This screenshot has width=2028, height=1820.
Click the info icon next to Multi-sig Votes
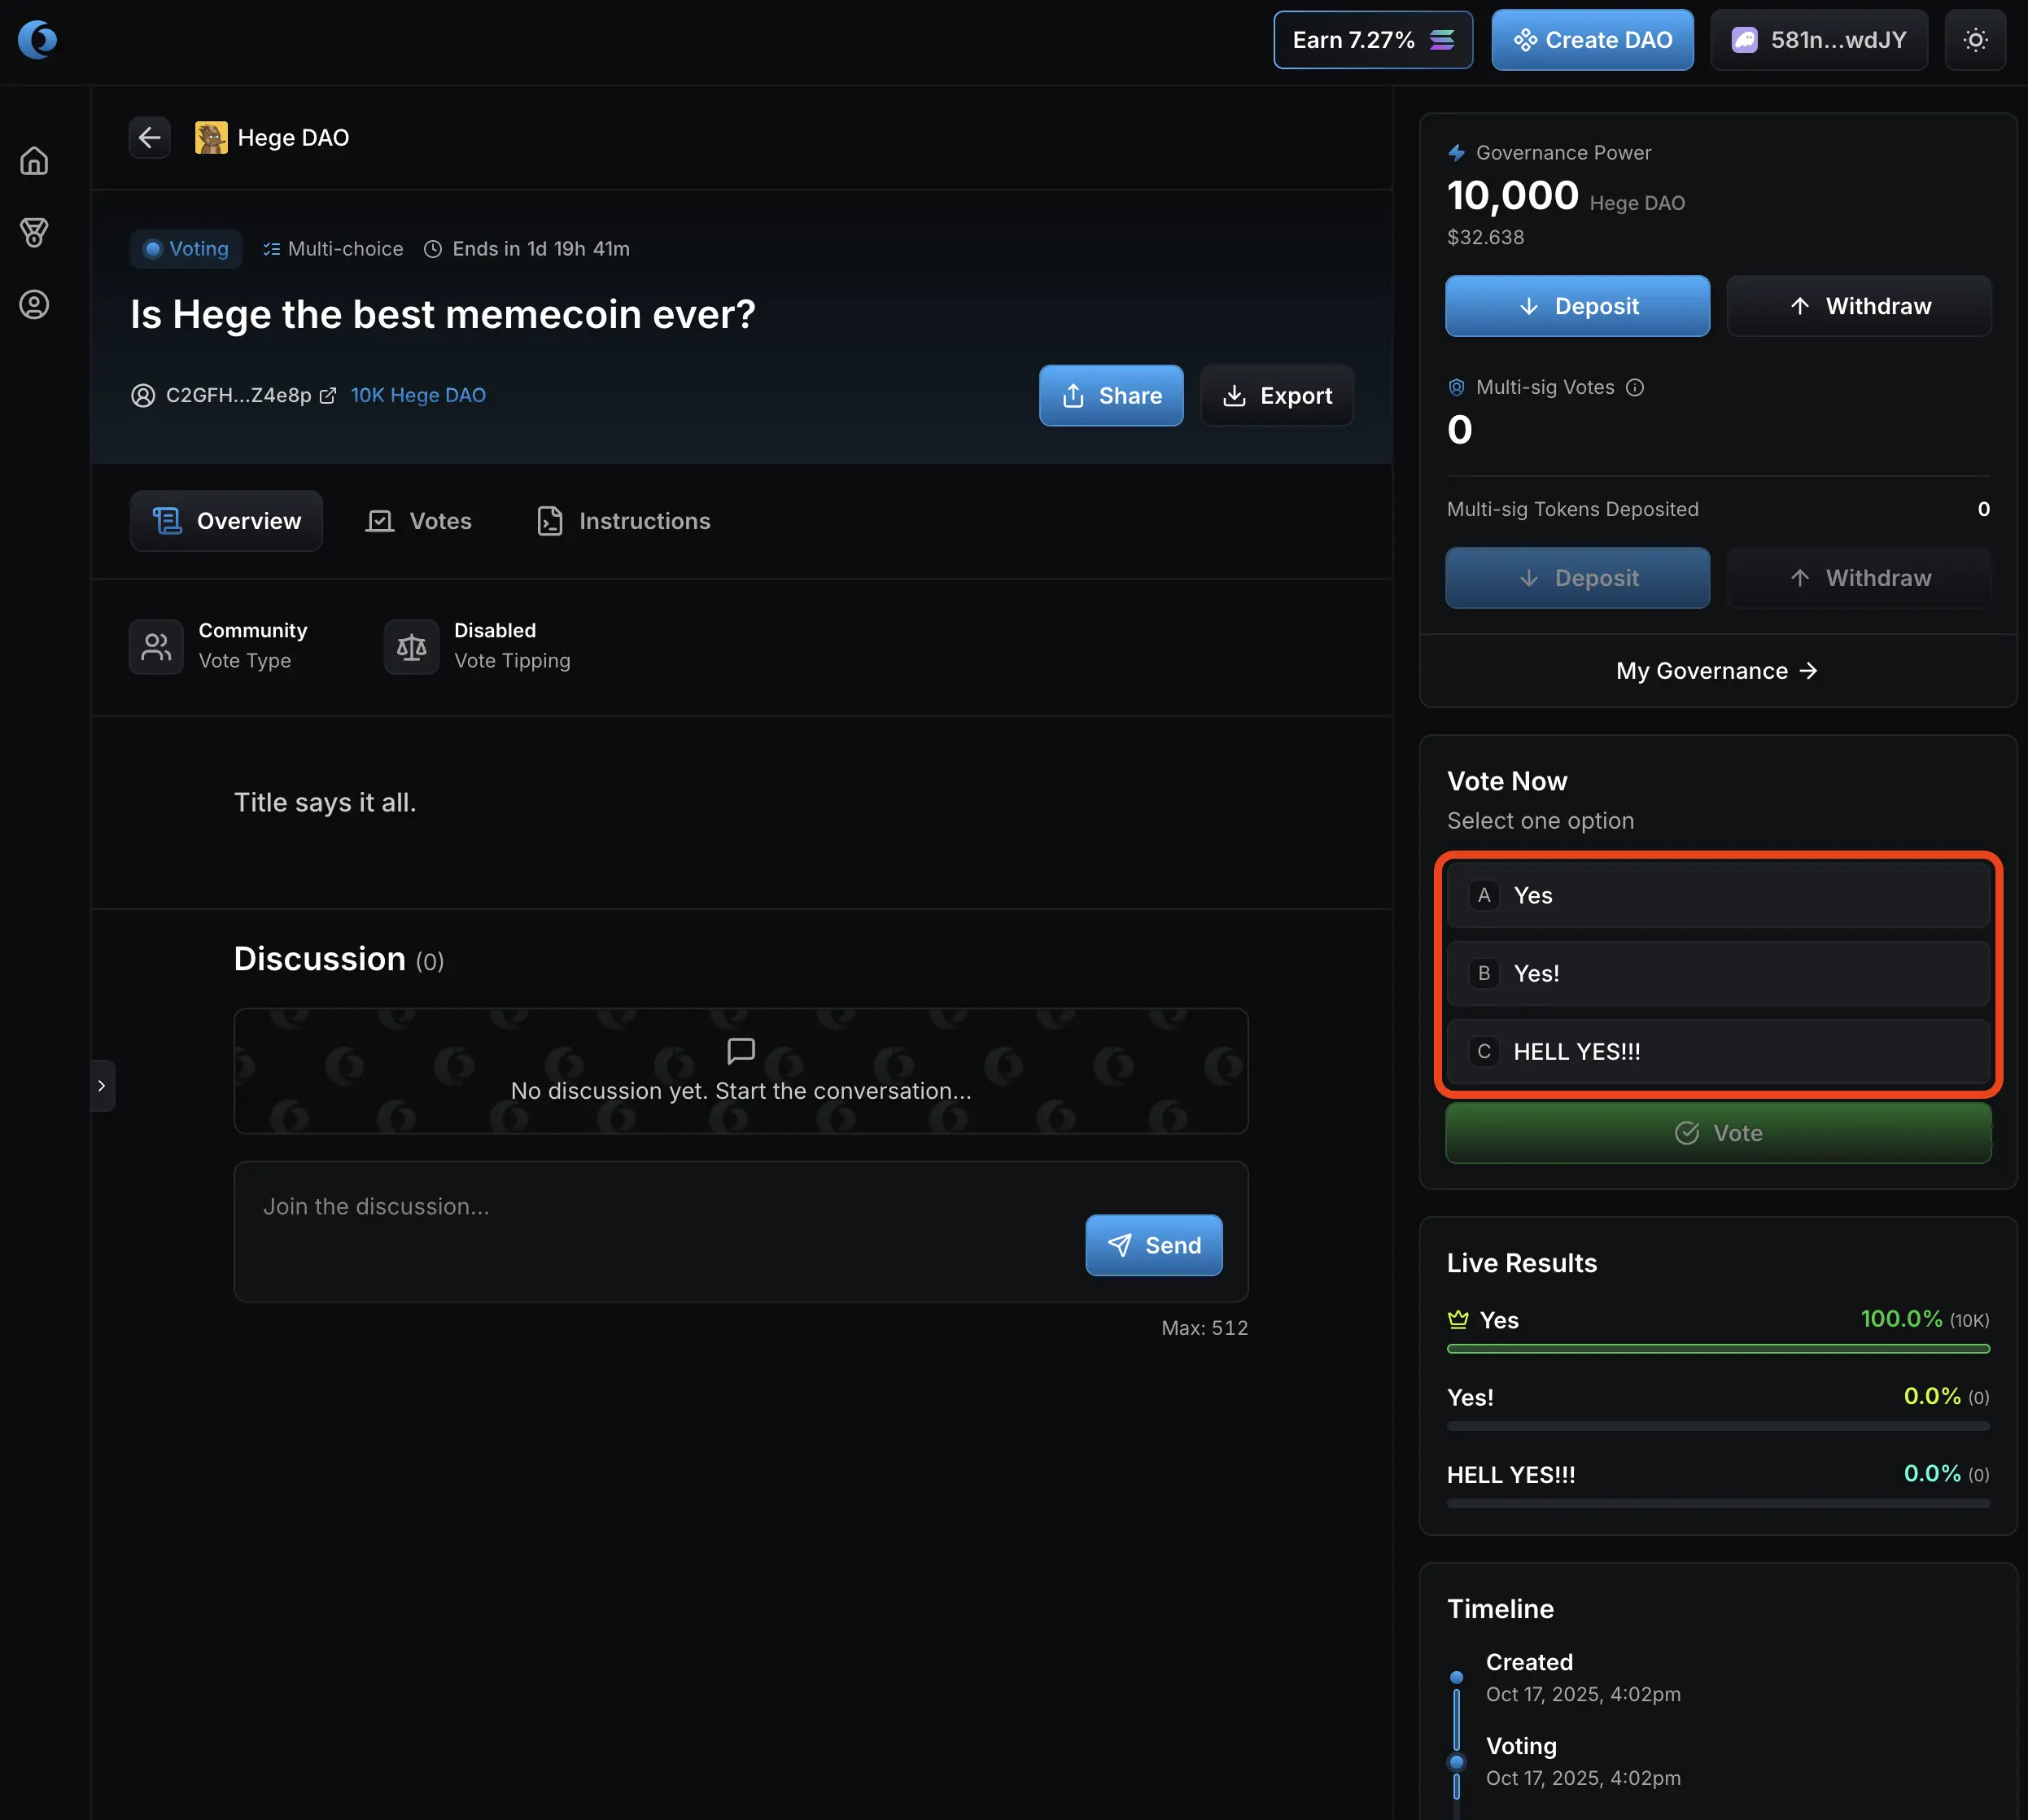pos(1635,387)
